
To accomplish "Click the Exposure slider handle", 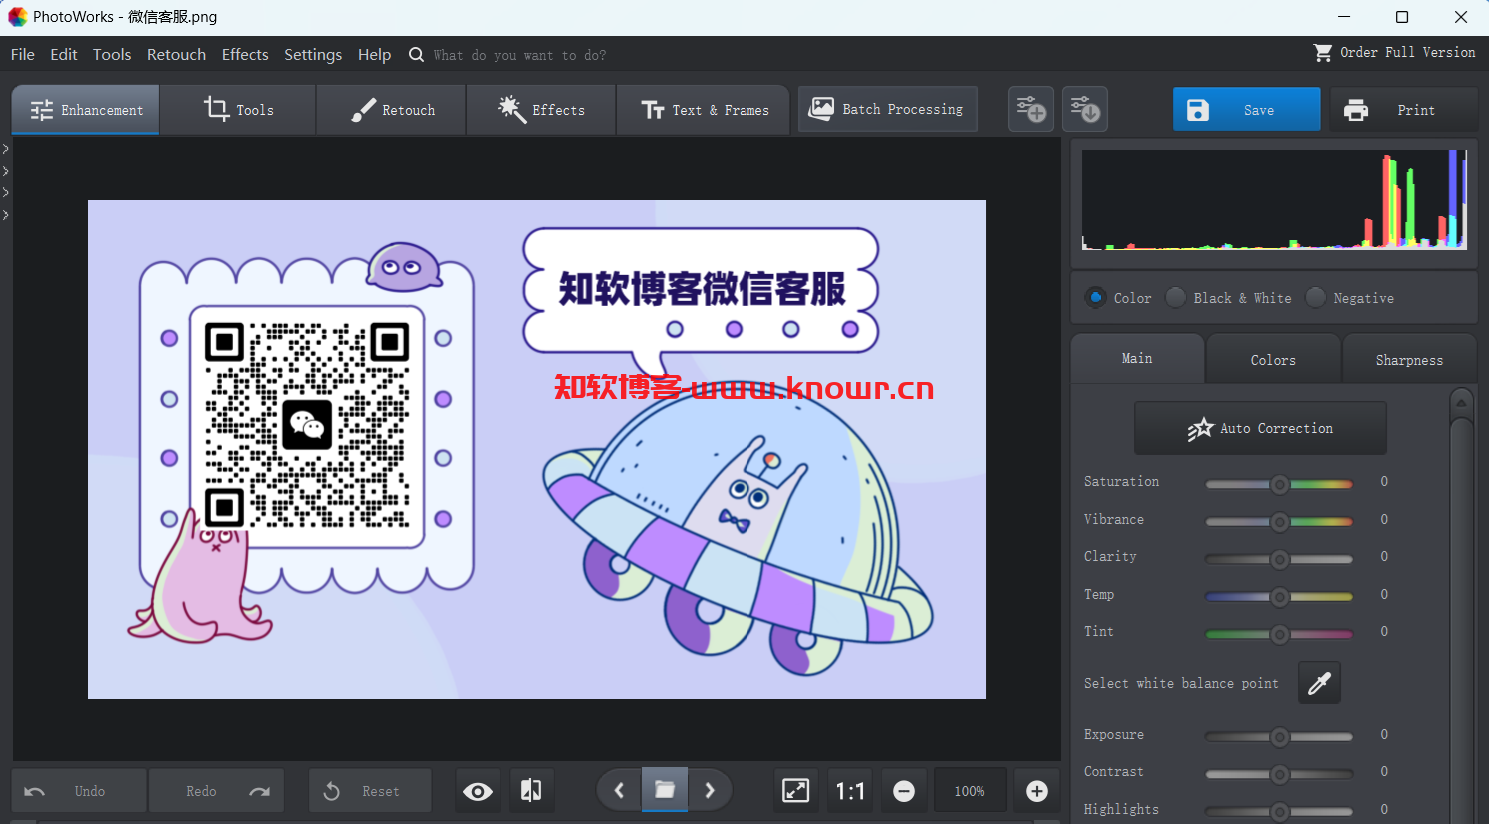I will [1280, 737].
